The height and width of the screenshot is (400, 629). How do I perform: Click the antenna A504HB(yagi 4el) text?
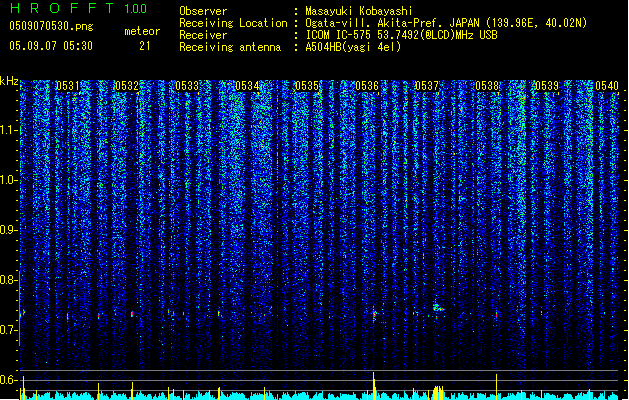click(353, 47)
